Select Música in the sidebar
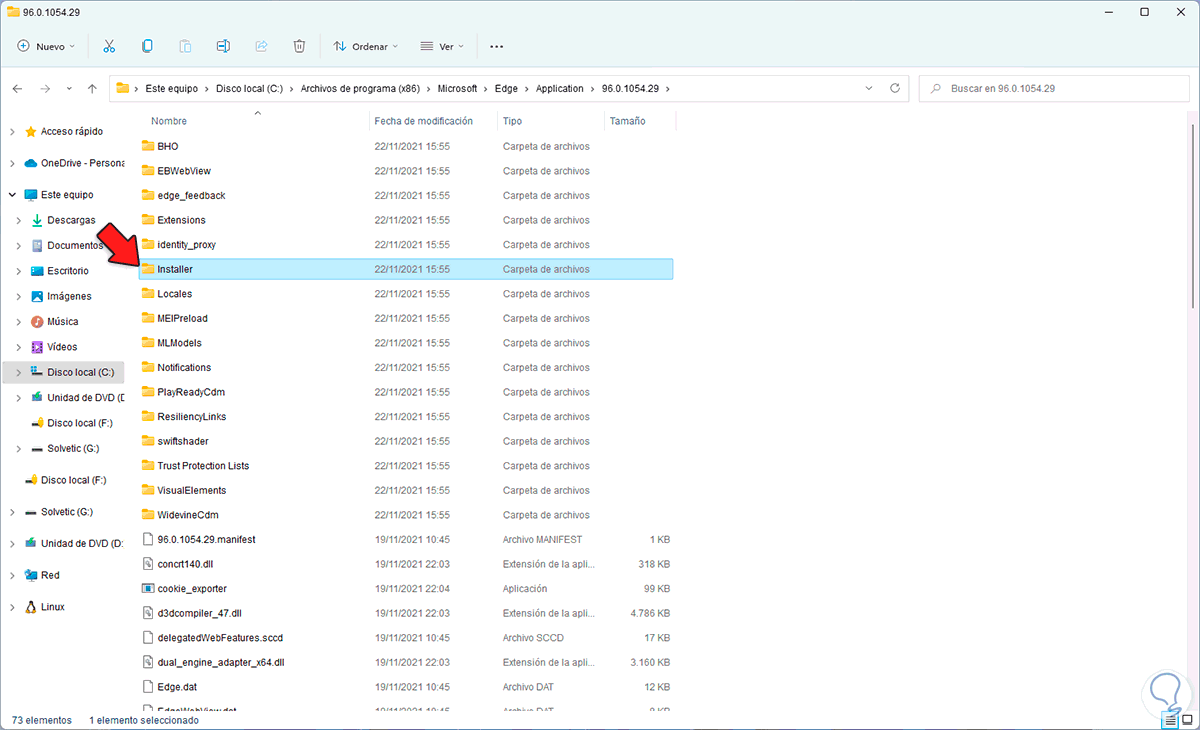 [x=62, y=322]
